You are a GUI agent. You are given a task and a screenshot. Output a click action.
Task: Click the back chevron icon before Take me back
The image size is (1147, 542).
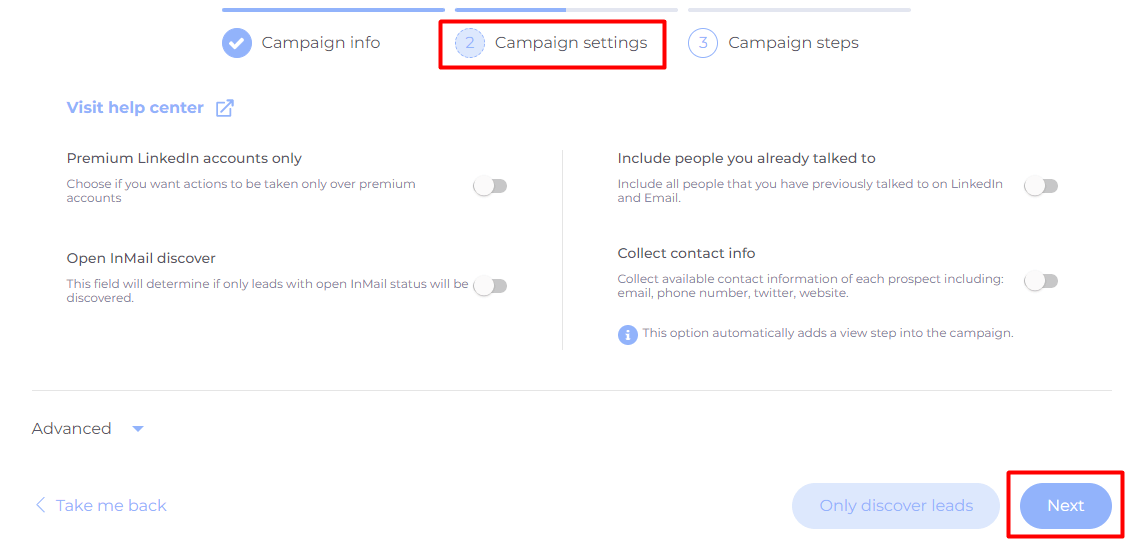click(x=40, y=505)
